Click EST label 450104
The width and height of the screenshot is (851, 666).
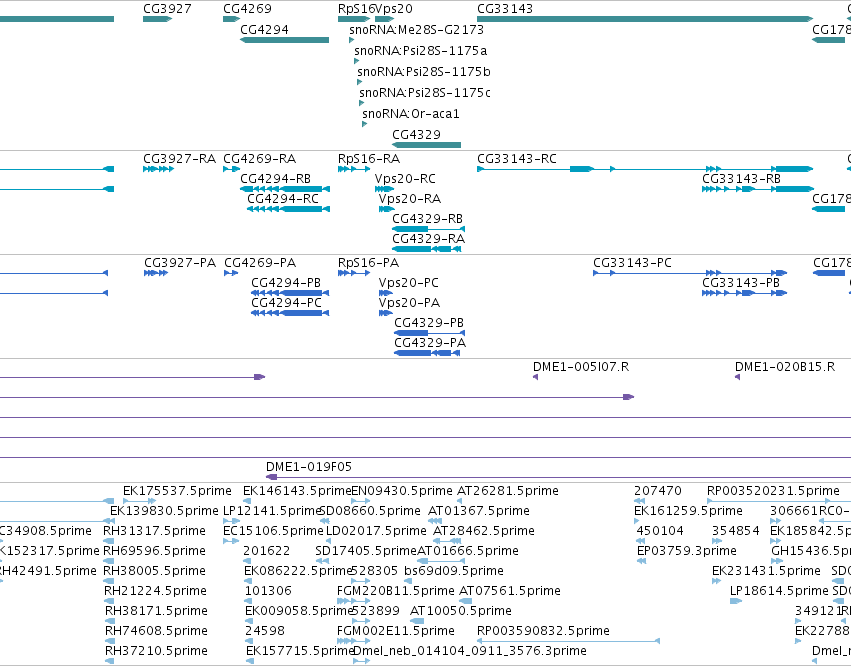[661, 531]
